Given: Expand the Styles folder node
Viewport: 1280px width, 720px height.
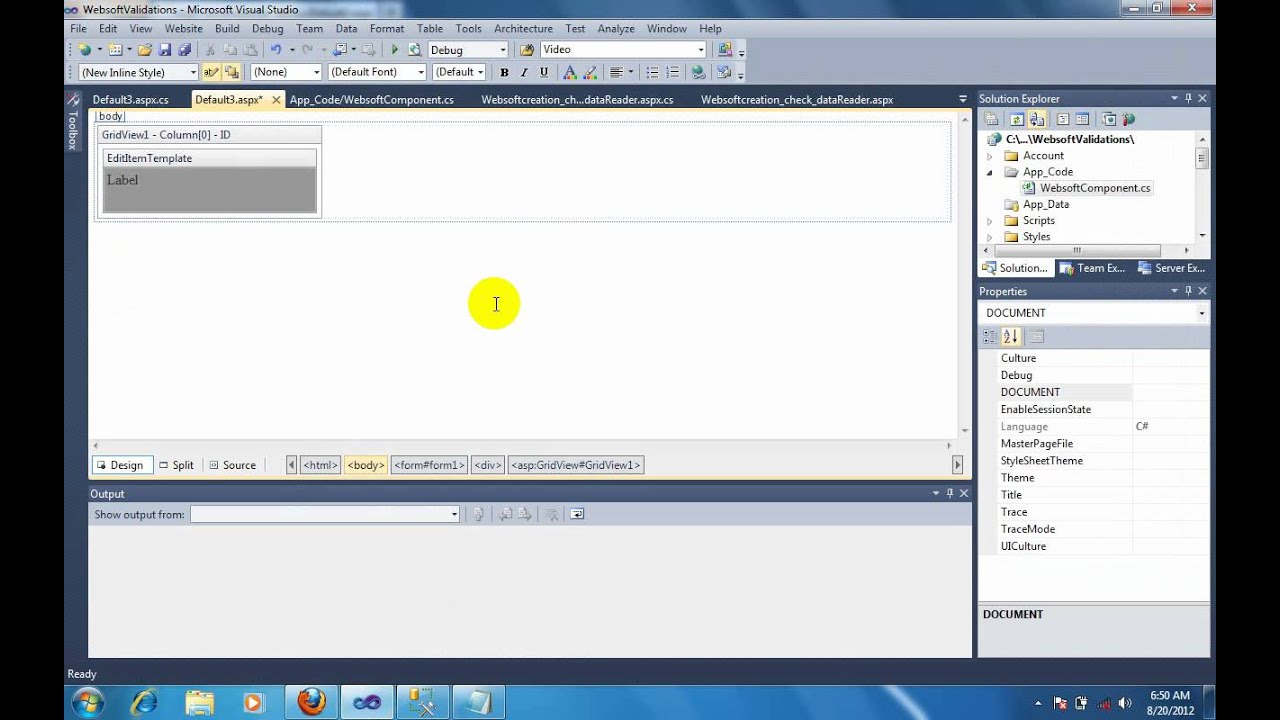Looking at the screenshot, I should coord(990,237).
